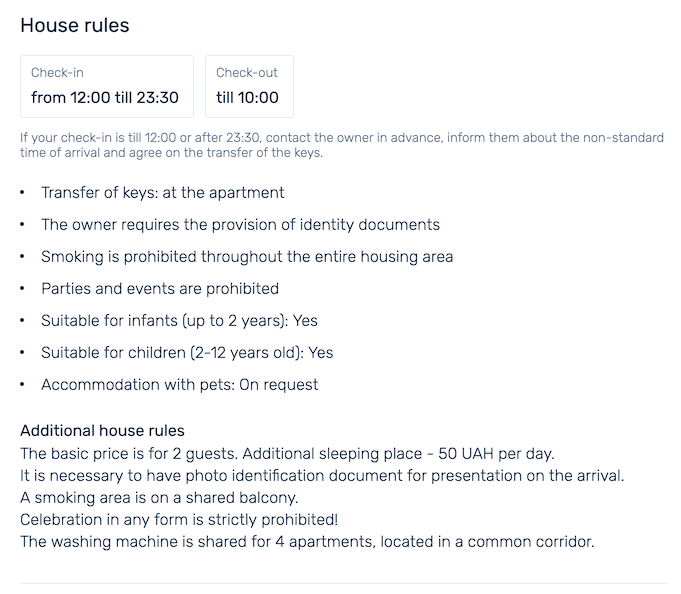Click the 'Suitable for infants' rule
Screen dimensions: 681x594
click(x=179, y=321)
